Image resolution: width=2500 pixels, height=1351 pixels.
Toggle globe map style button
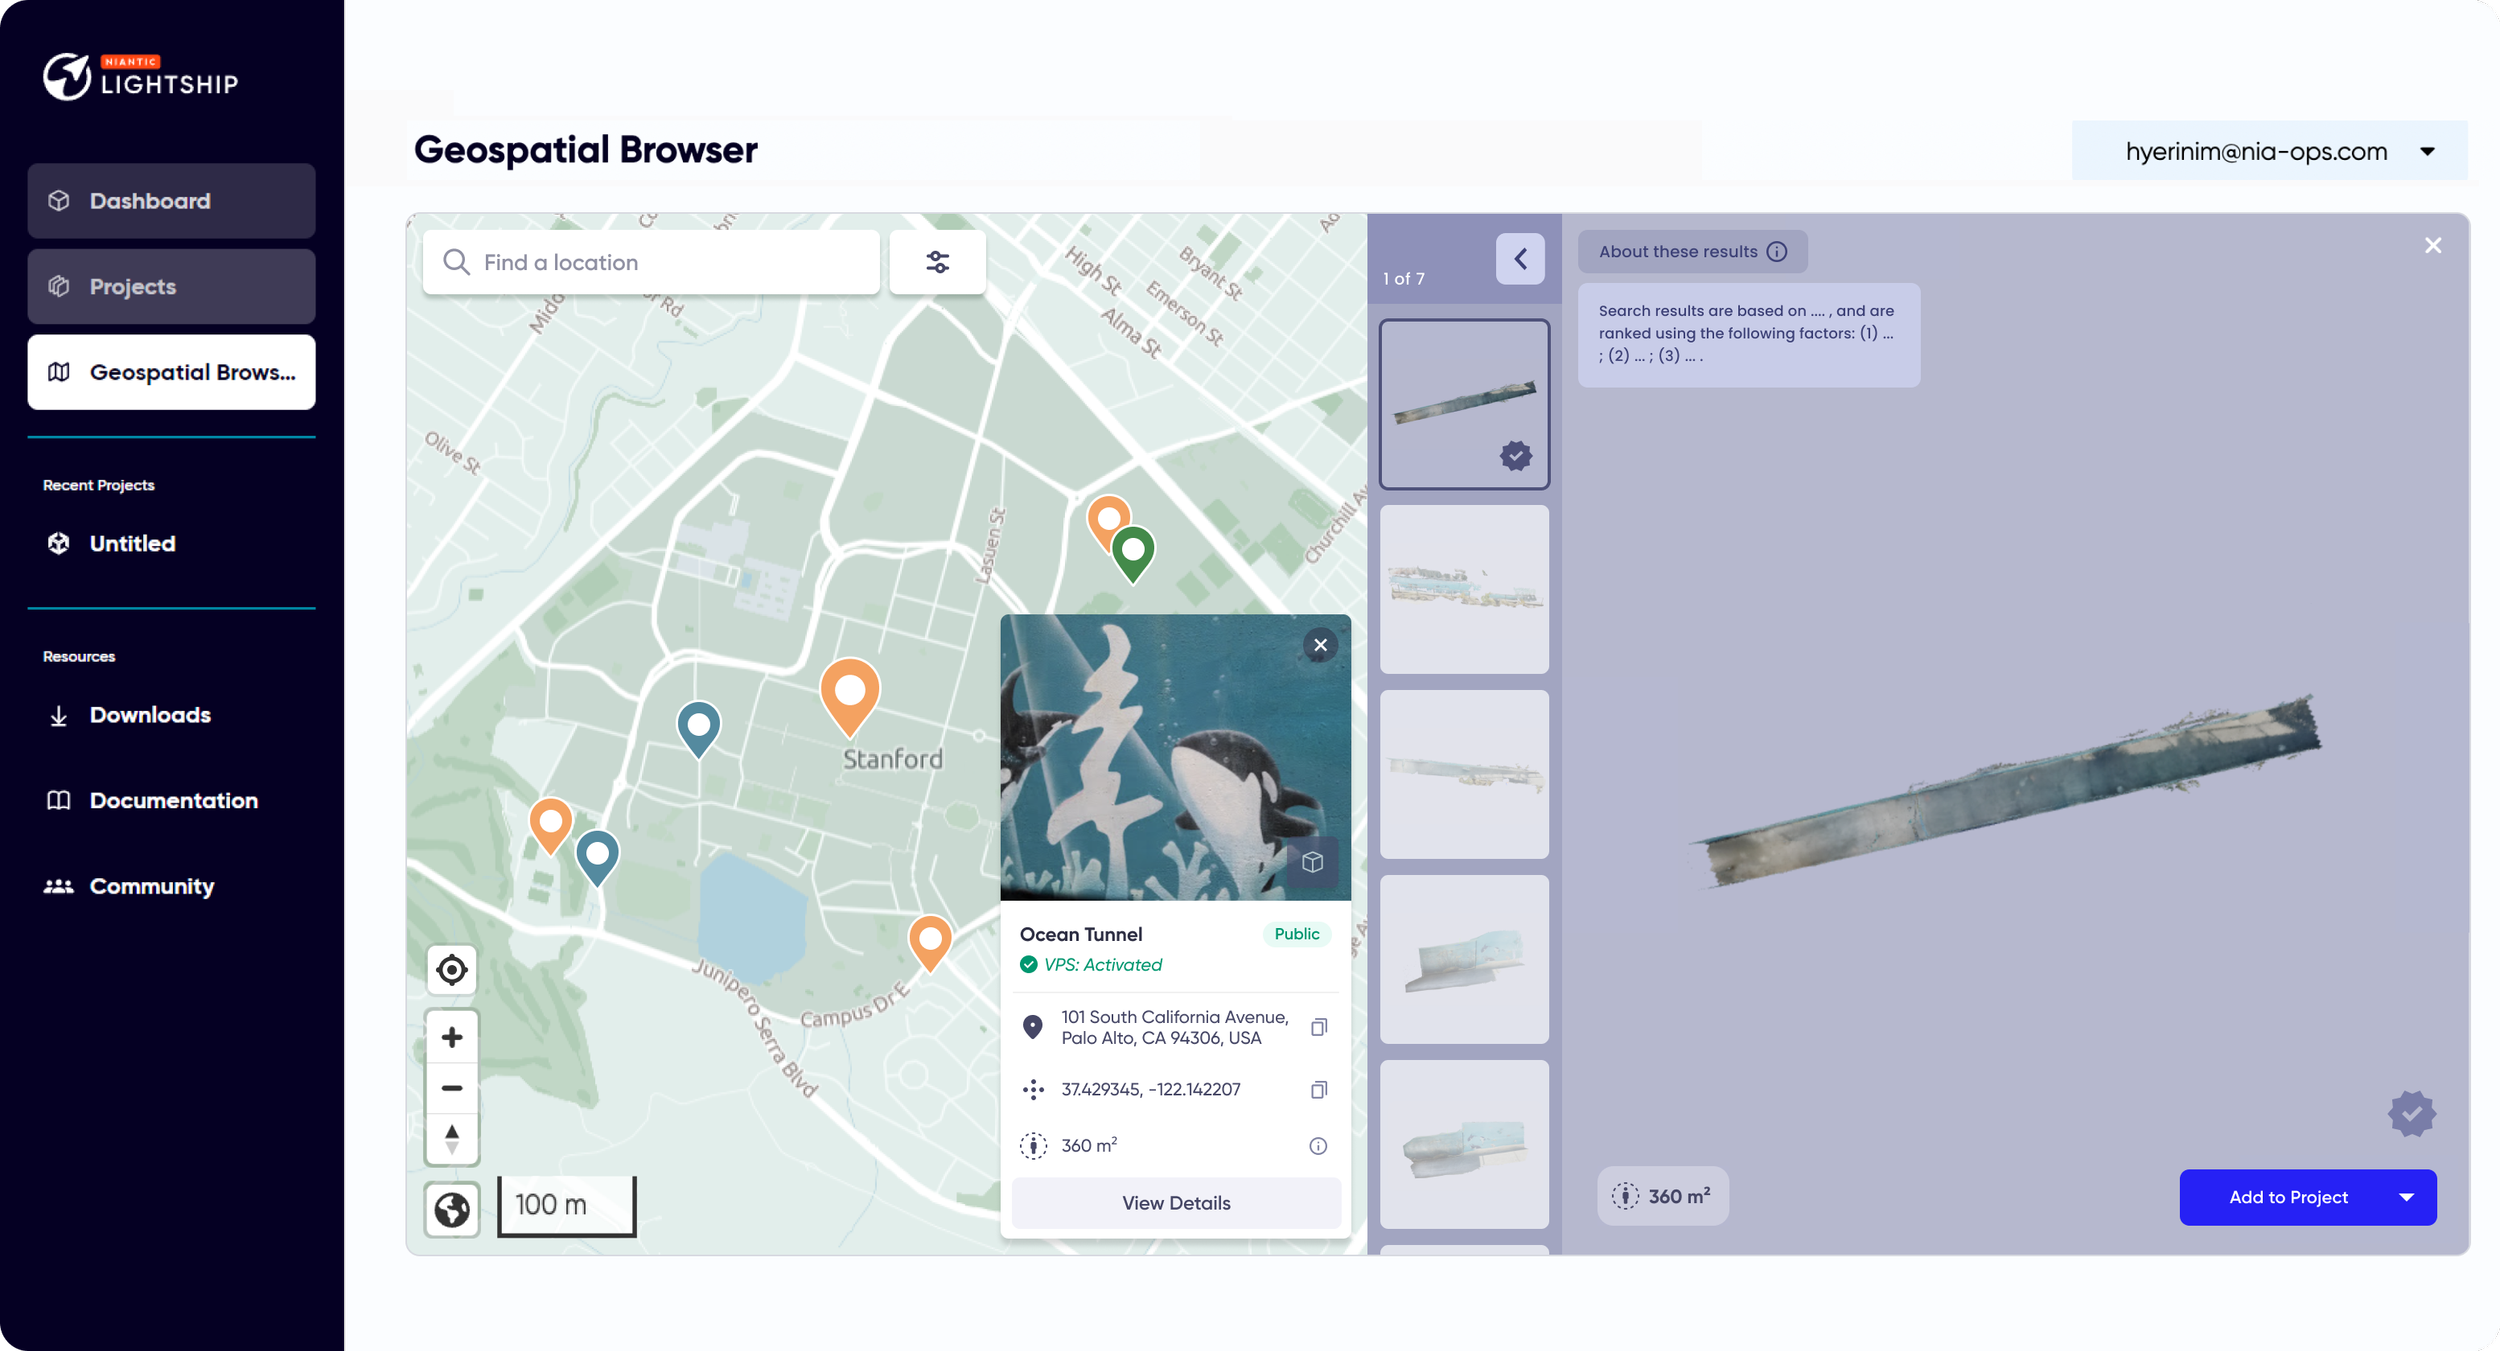pos(452,1210)
